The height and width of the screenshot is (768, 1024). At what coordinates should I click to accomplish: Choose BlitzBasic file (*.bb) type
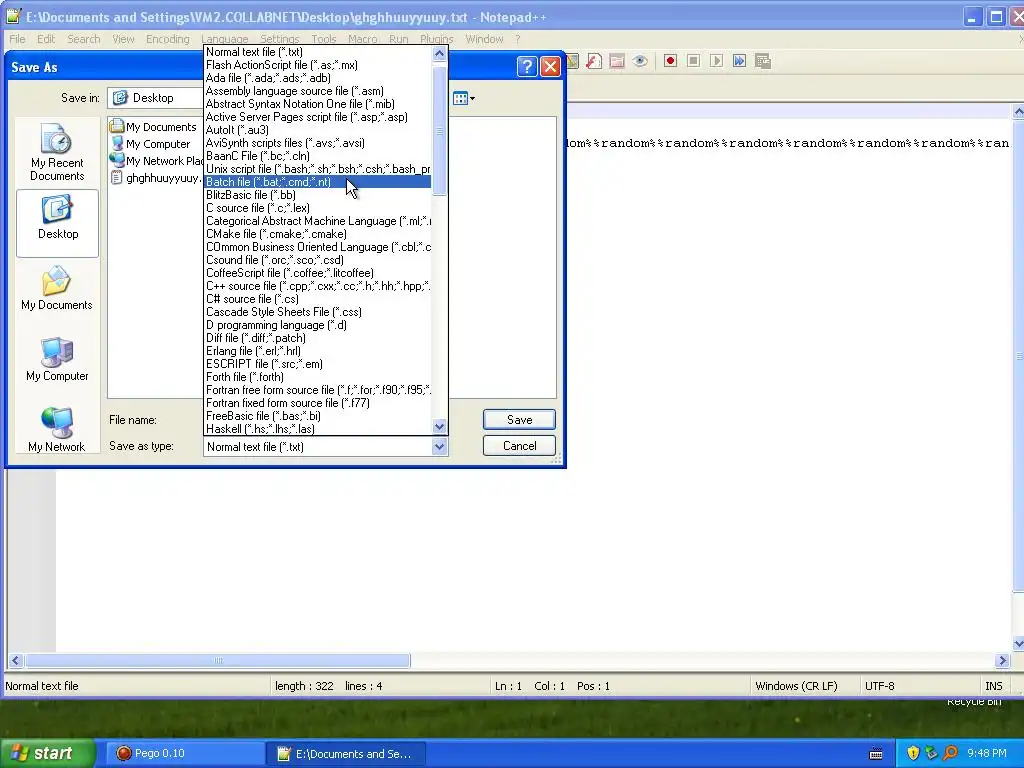tap(318, 195)
